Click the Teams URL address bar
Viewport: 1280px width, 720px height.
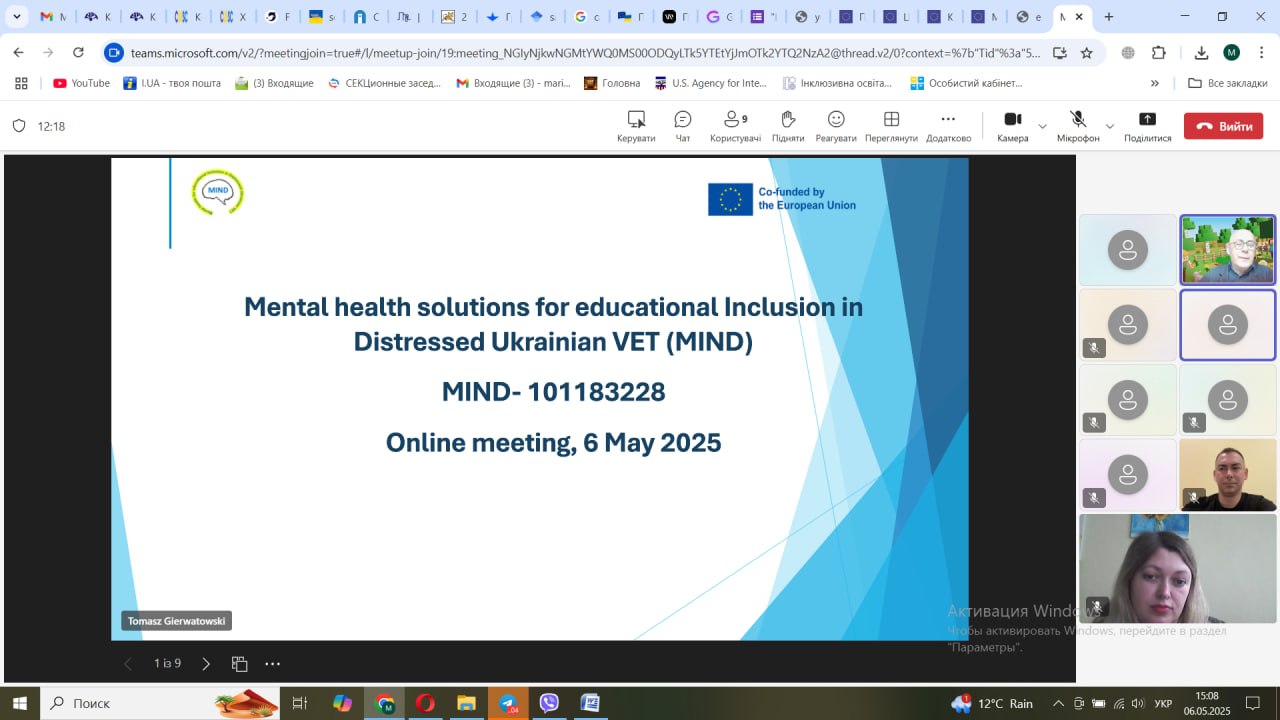click(585, 53)
